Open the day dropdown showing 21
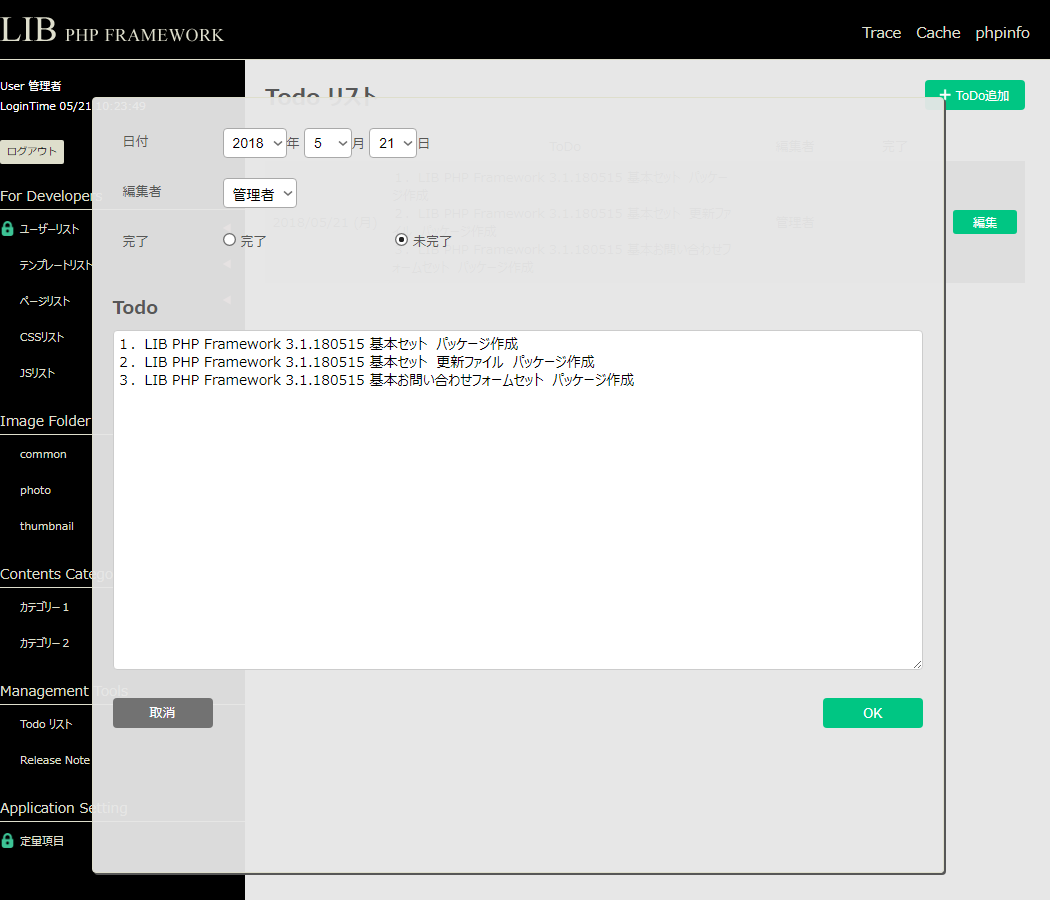Screen dimensions: 1050x900 pos(392,143)
